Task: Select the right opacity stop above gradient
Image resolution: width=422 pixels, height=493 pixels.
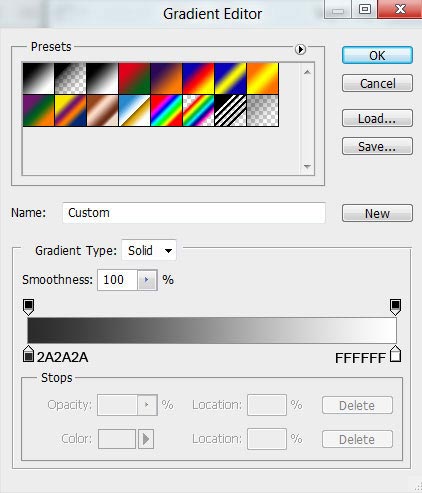Action: [x=395, y=307]
